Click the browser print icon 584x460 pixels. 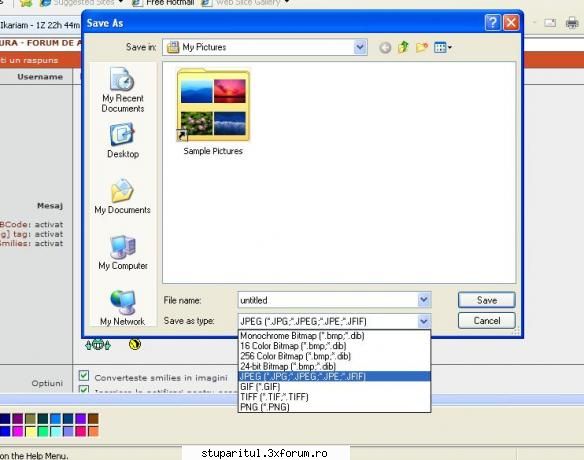coord(572,23)
